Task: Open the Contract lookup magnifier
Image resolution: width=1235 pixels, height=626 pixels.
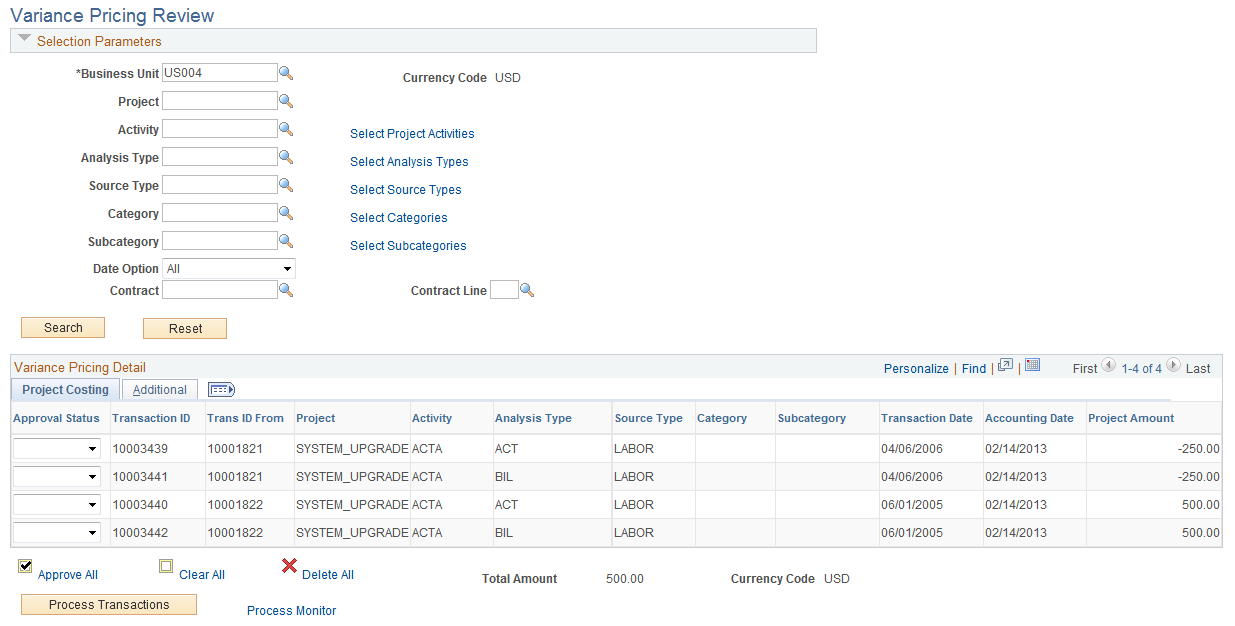Action: point(287,289)
